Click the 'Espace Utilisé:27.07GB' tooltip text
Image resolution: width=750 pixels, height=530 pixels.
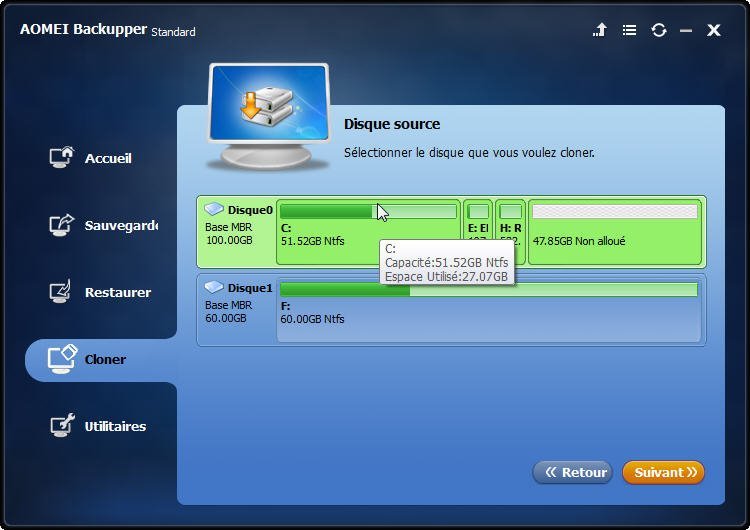[446, 277]
